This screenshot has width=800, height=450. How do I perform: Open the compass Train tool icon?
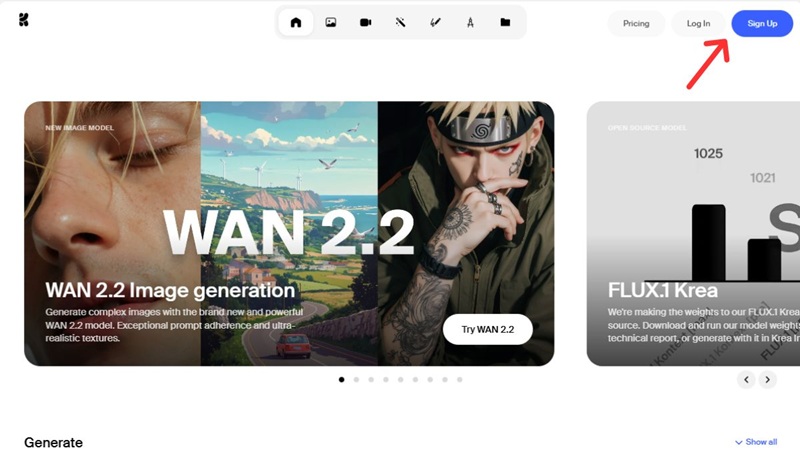pyautogui.click(x=470, y=22)
